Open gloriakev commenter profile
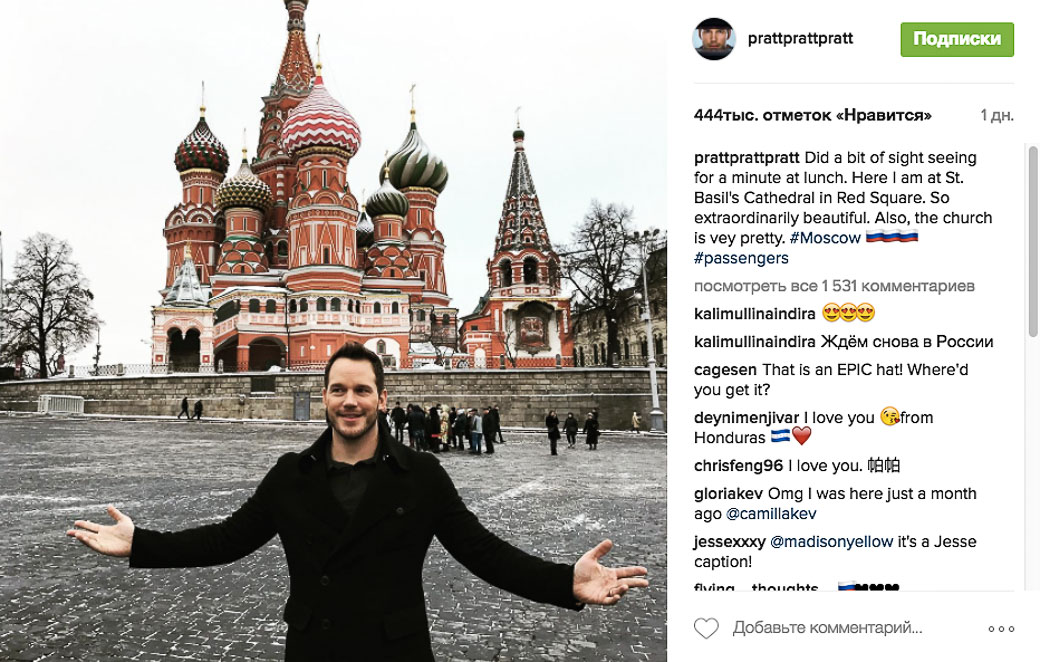Screen dimensions: 1040x662 click(728, 494)
